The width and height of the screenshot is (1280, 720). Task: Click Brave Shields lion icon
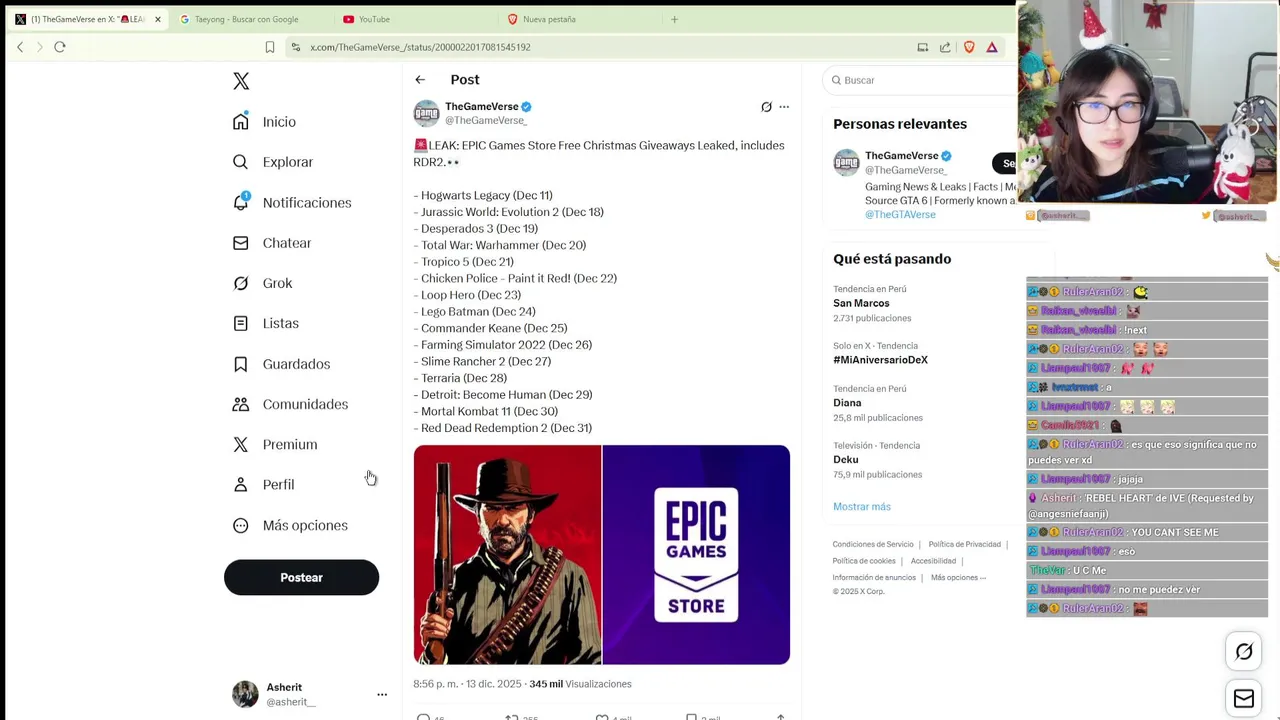tap(969, 47)
